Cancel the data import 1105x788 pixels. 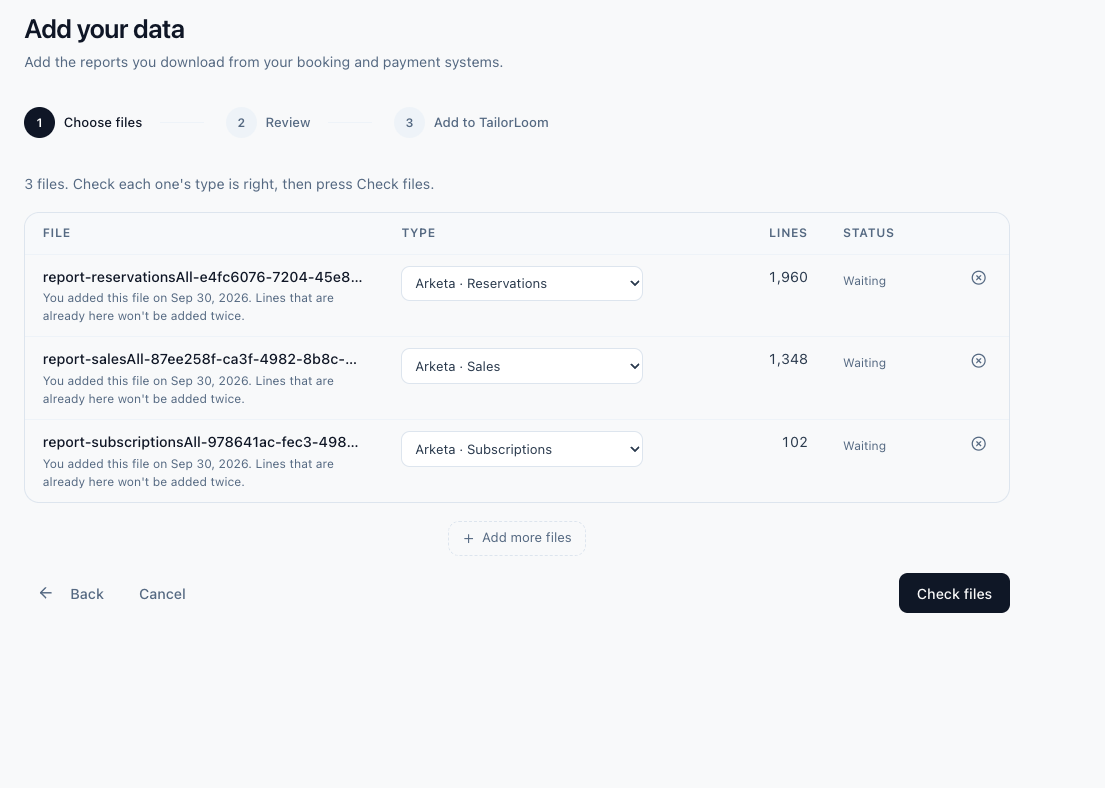pos(162,593)
